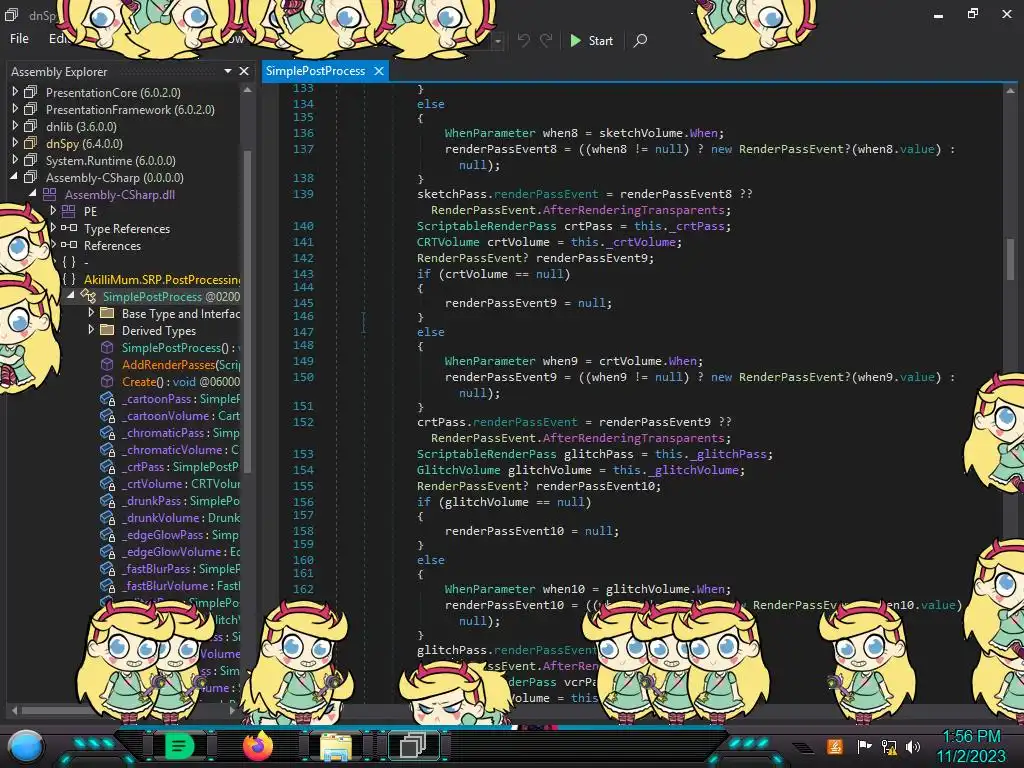Expand the Derived Types folder
The image size is (1024, 768).
[x=91, y=330]
